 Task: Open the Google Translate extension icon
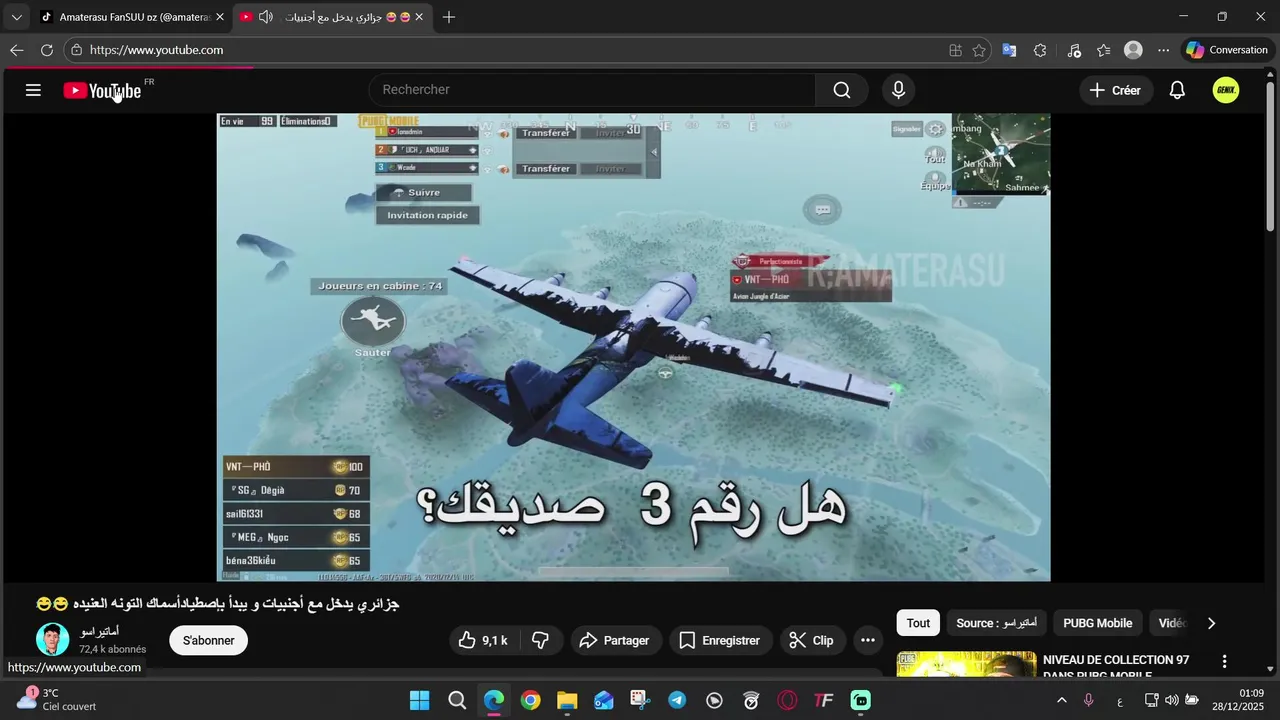pyautogui.click(x=1009, y=50)
